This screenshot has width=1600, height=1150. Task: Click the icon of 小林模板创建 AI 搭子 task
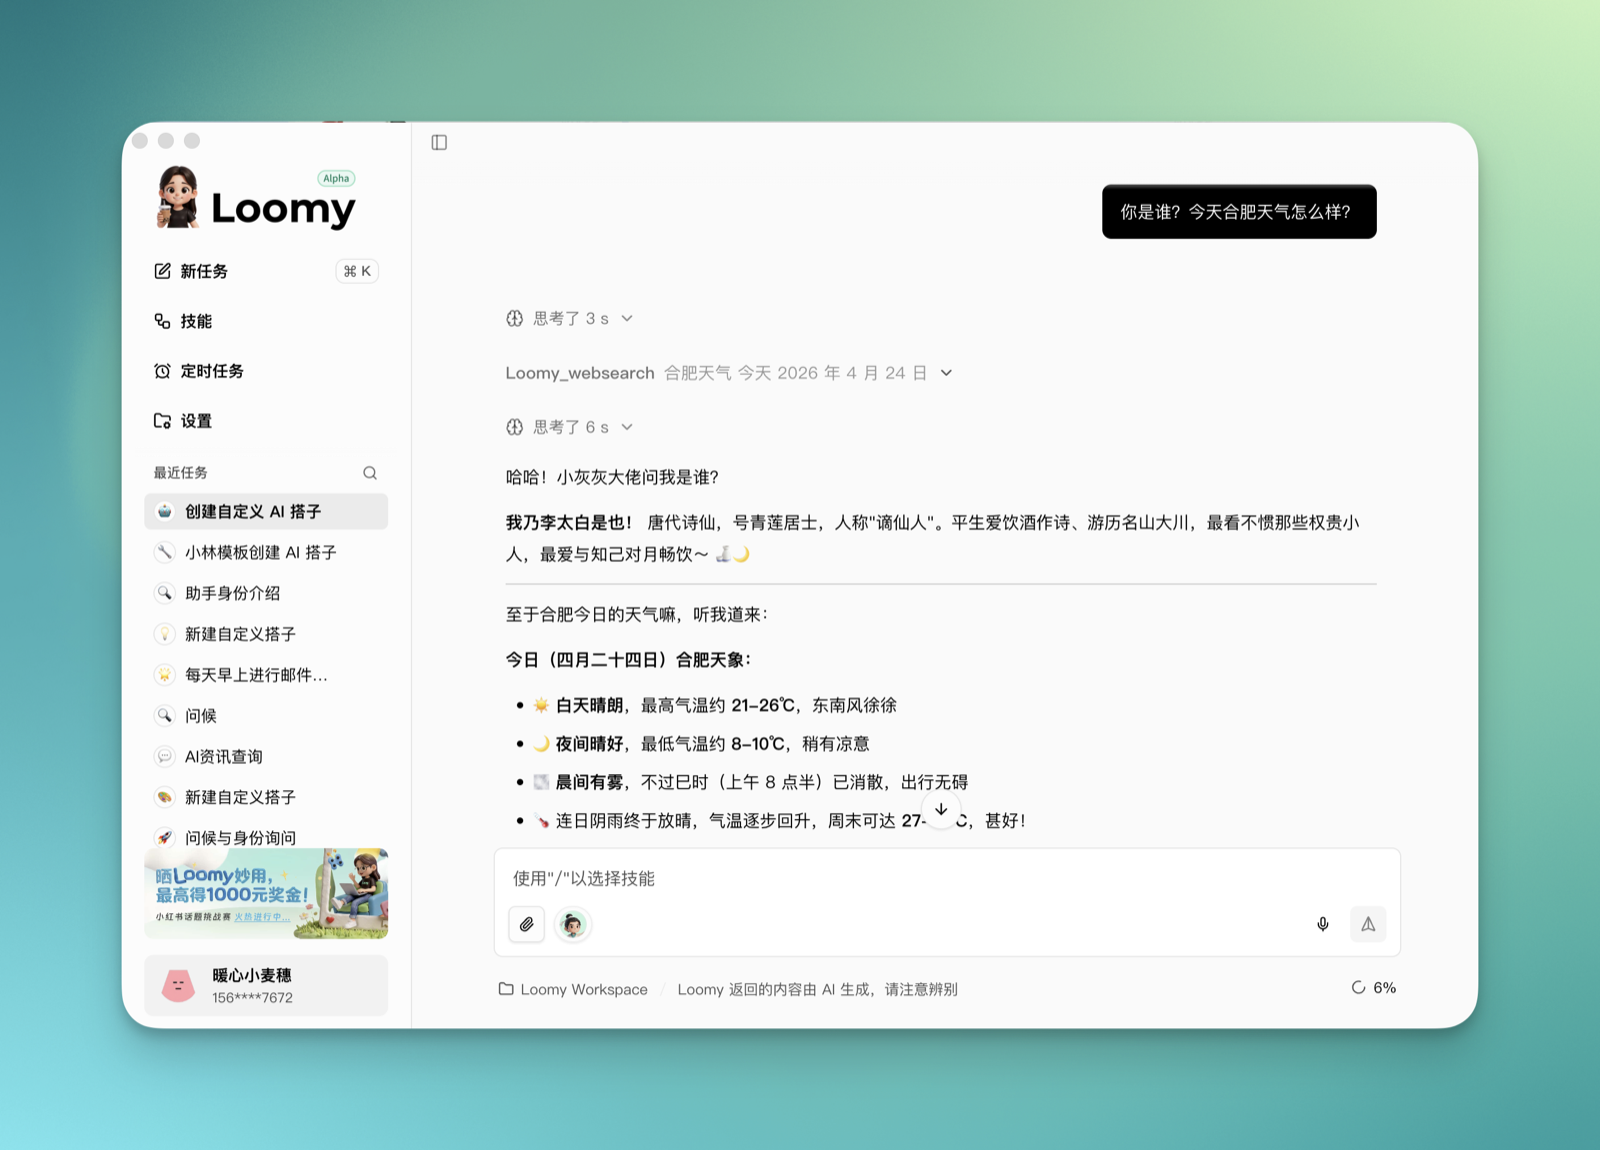point(165,552)
